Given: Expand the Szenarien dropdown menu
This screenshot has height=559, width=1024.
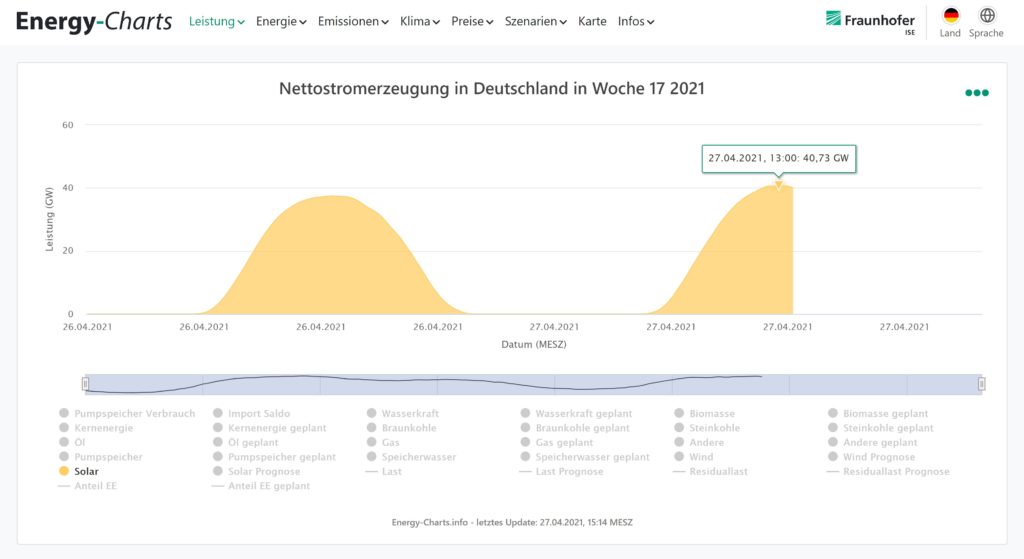Looking at the screenshot, I should (535, 21).
